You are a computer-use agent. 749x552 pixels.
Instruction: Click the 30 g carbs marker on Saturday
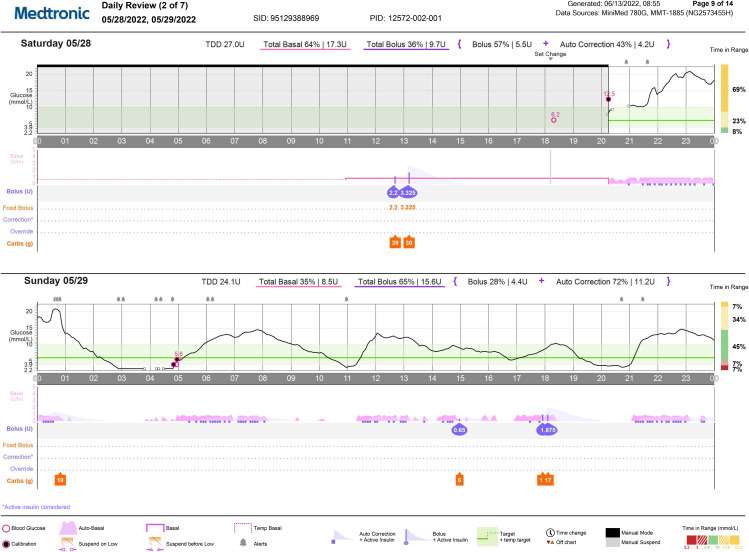tap(409, 242)
